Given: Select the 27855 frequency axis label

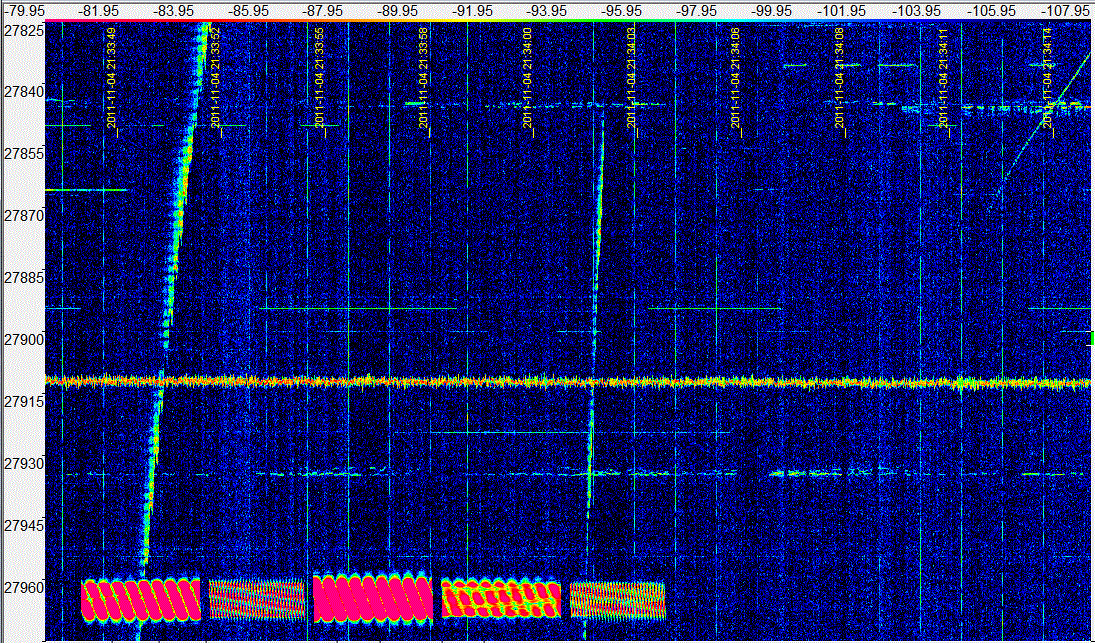Looking at the screenshot, I should [23, 154].
